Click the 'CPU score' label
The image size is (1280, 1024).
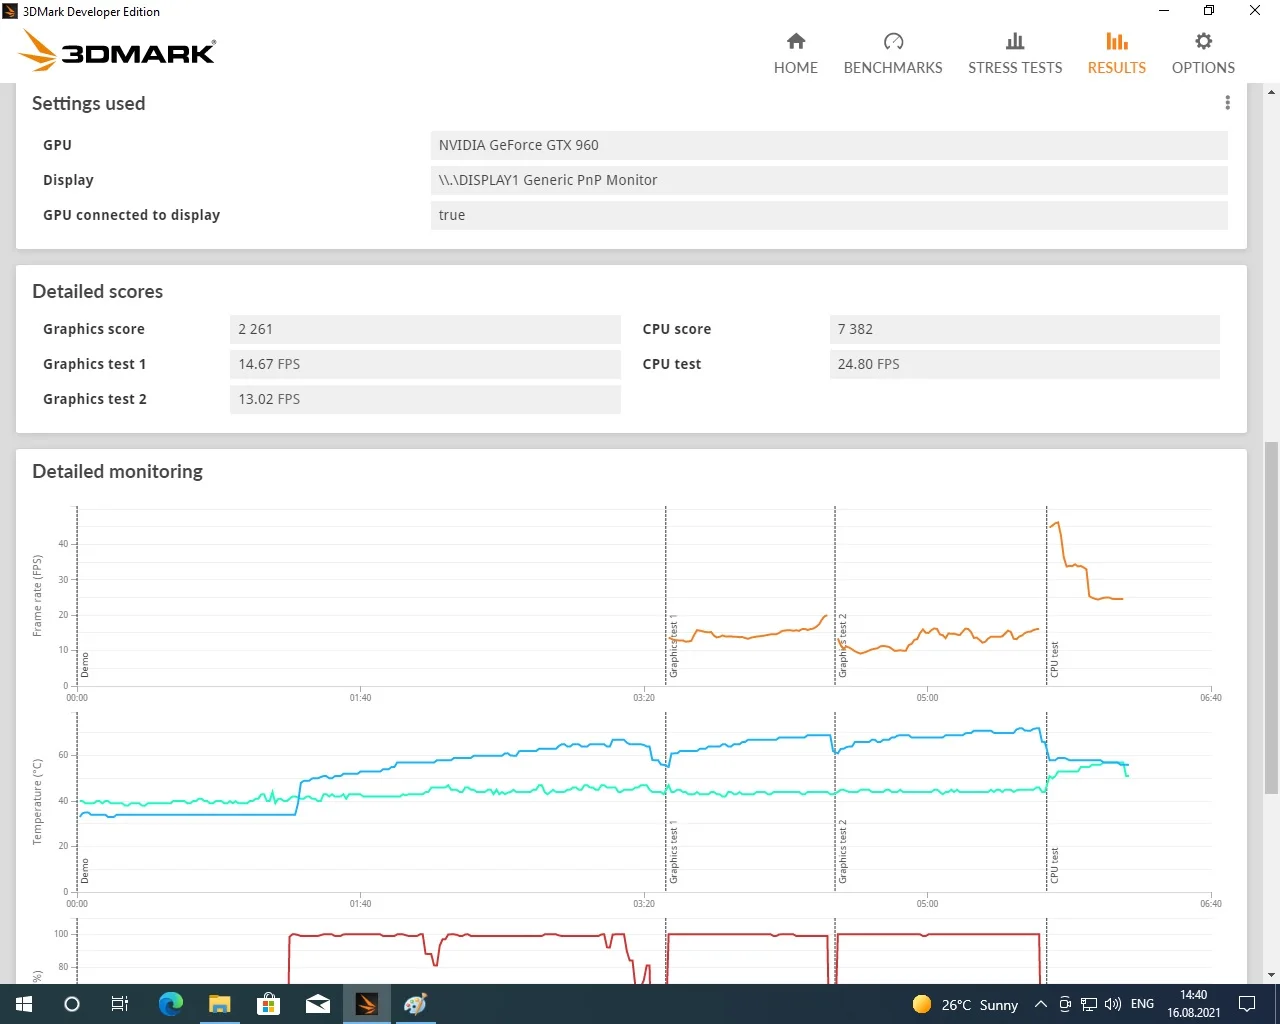[677, 329]
